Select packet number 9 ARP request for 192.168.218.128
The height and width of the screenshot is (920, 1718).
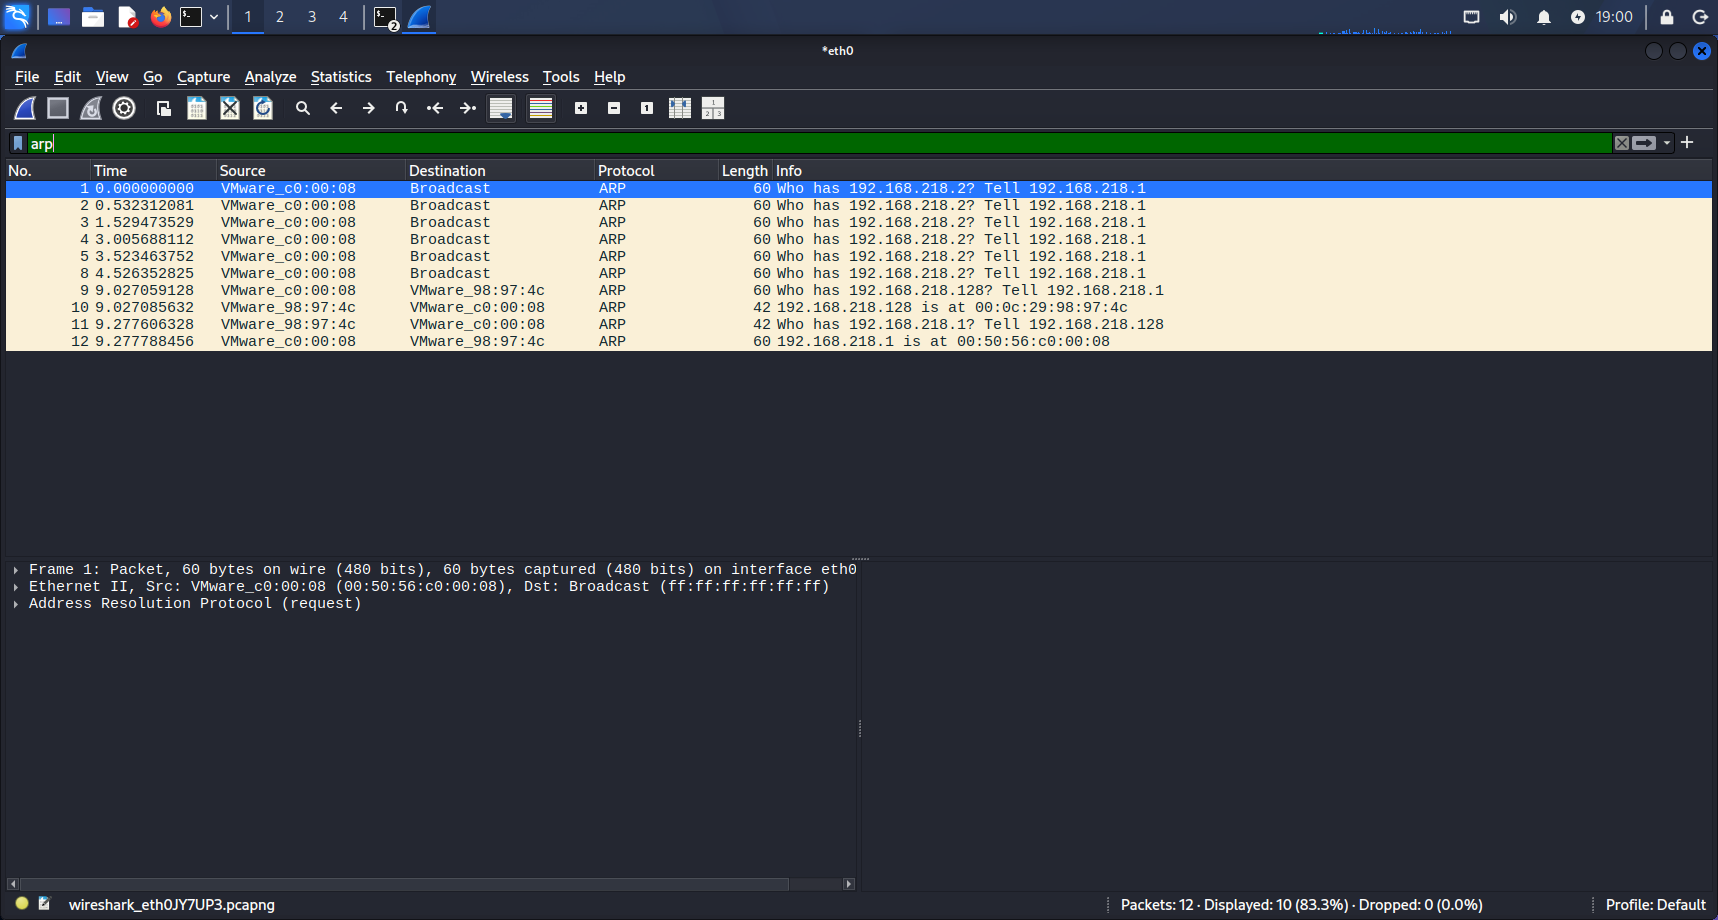[859, 291]
